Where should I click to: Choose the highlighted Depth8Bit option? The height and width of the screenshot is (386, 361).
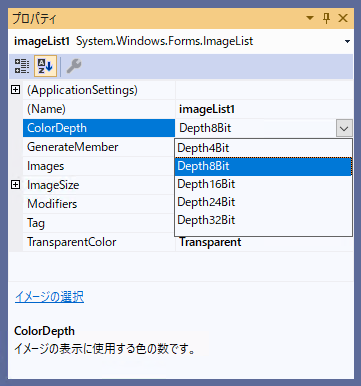(x=263, y=166)
